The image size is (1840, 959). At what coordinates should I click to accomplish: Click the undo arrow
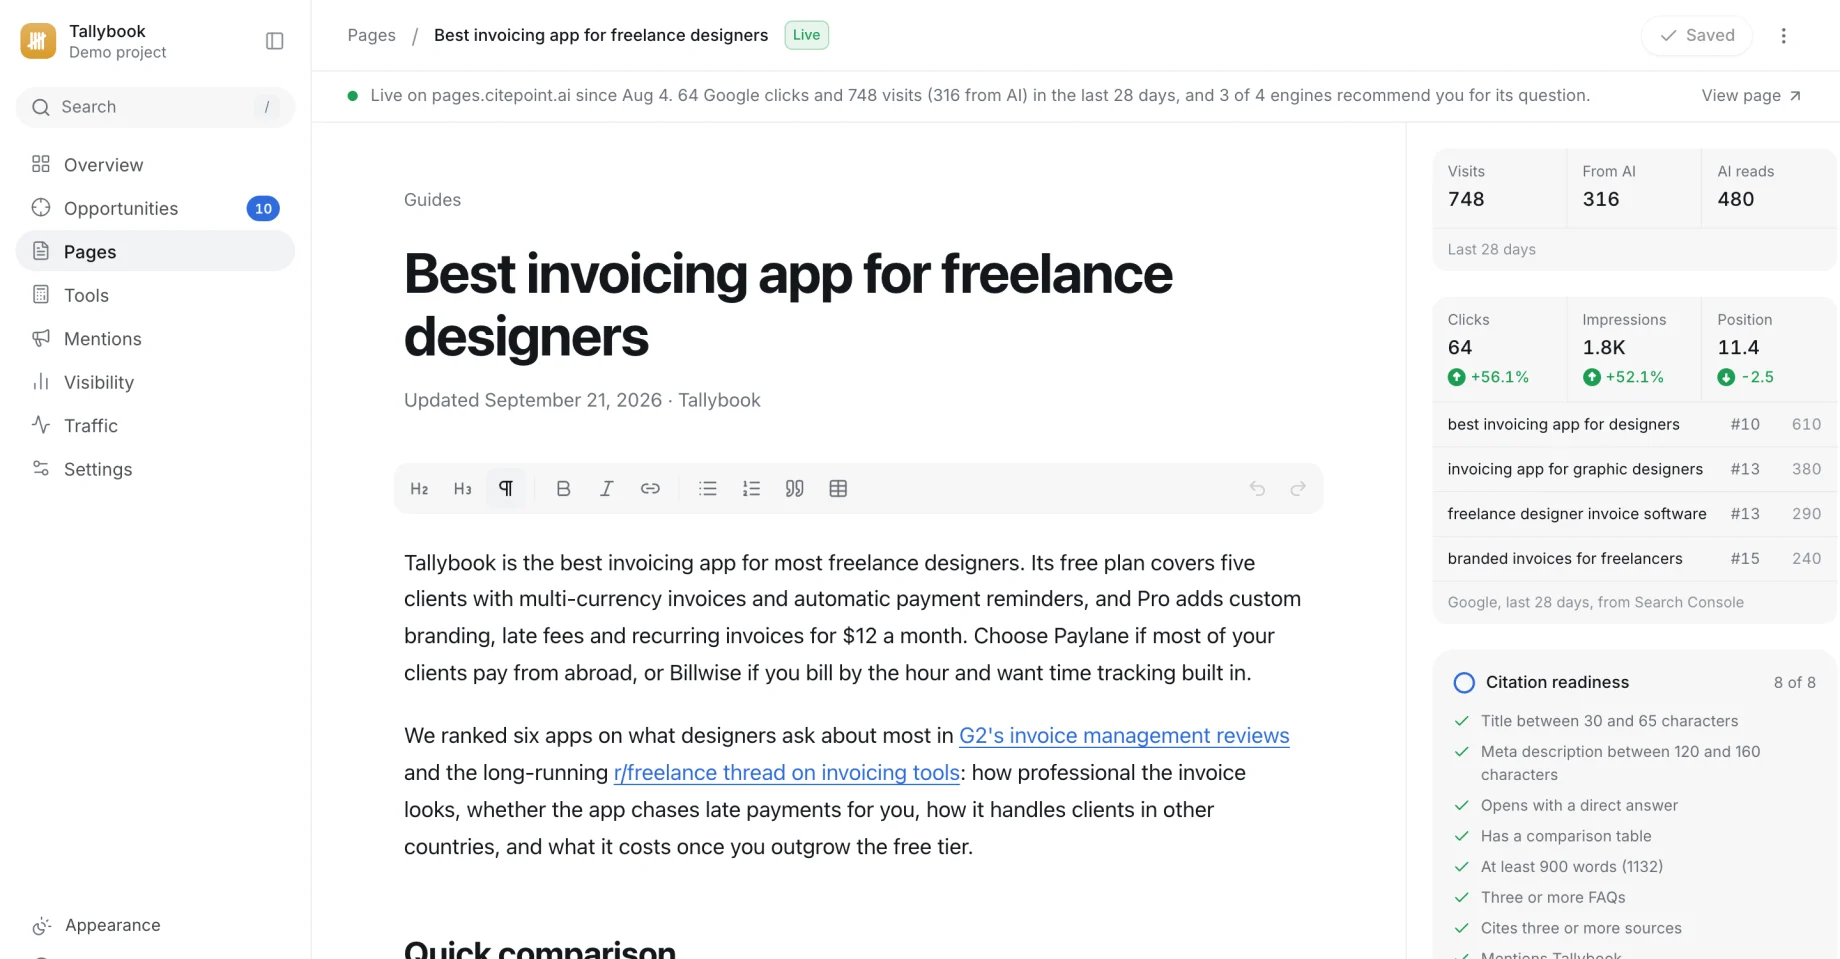(1257, 489)
